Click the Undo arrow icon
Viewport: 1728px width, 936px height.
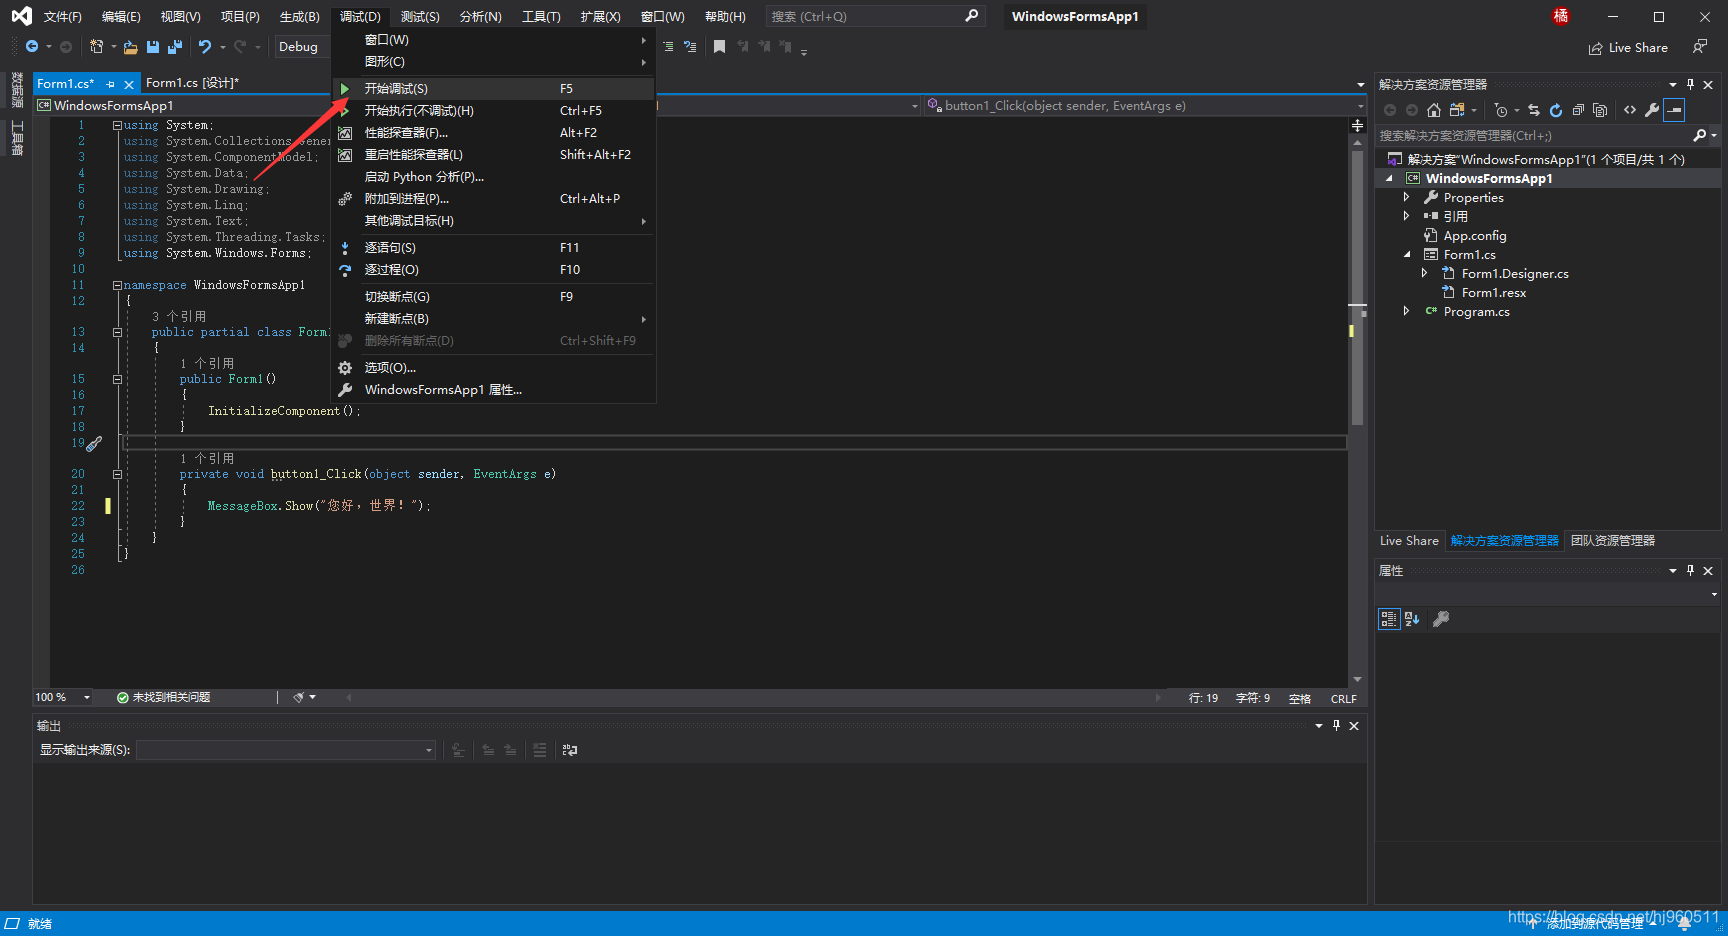pyautogui.click(x=205, y=47)
